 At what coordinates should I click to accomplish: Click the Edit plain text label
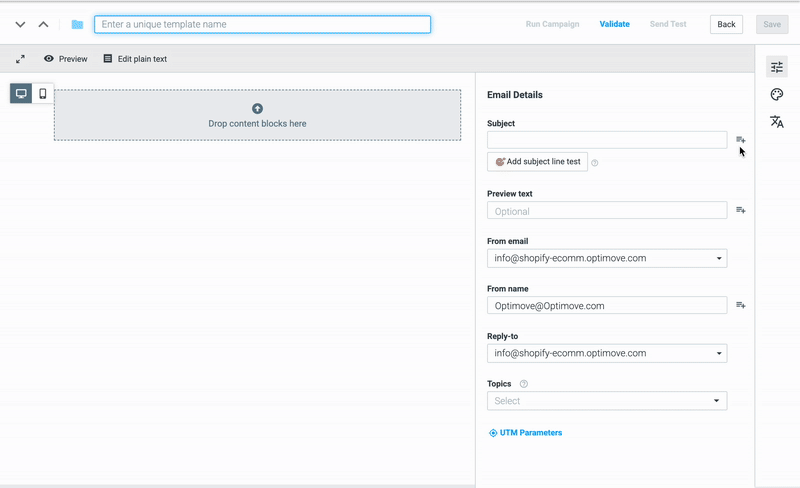click(142, 59)
